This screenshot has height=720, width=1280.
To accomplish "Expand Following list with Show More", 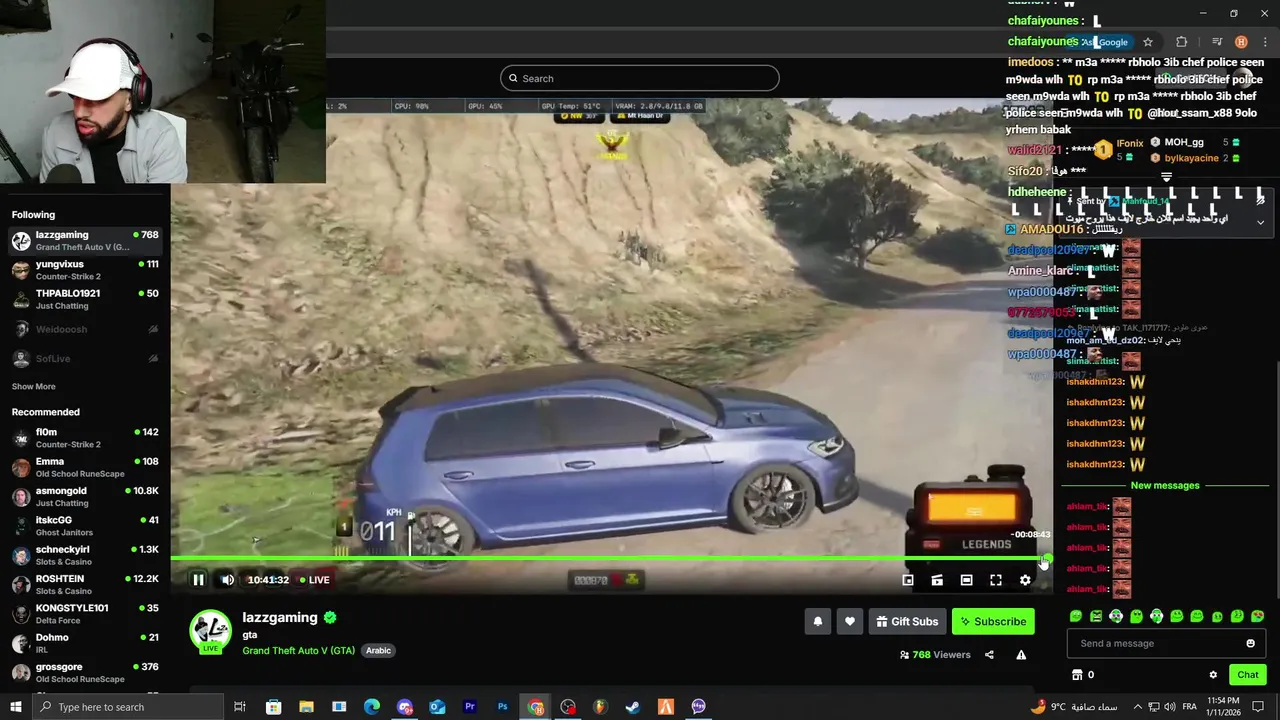I will [33, 387].
